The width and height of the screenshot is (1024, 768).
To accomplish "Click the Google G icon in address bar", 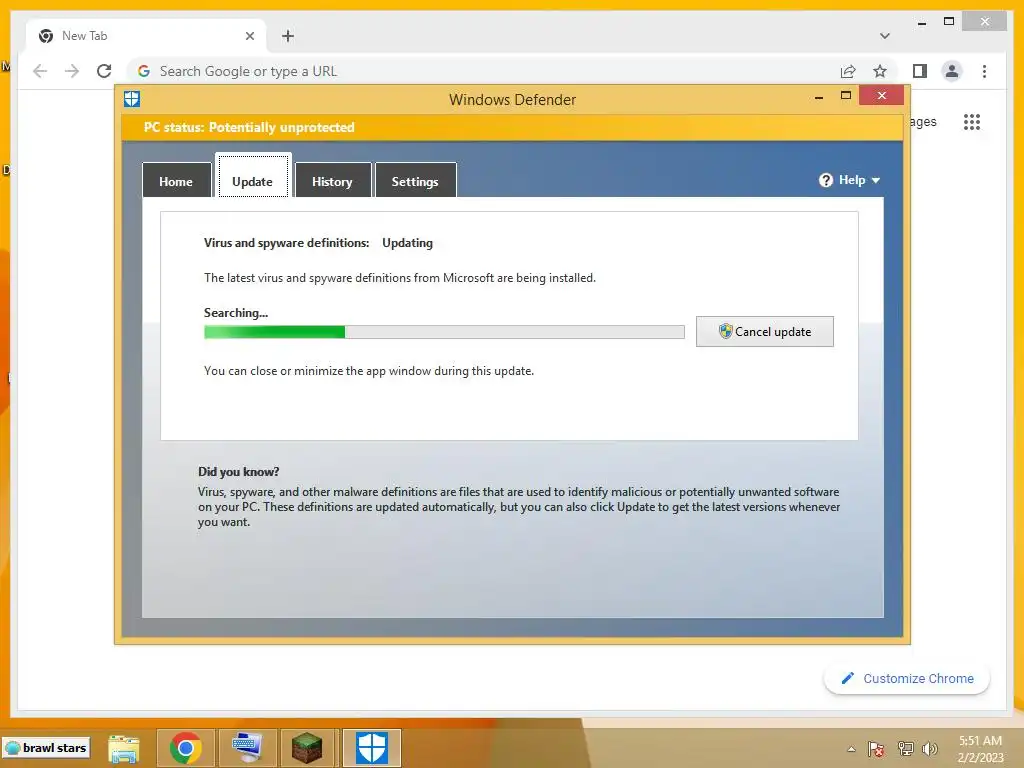I will click(x=144, y=71).
